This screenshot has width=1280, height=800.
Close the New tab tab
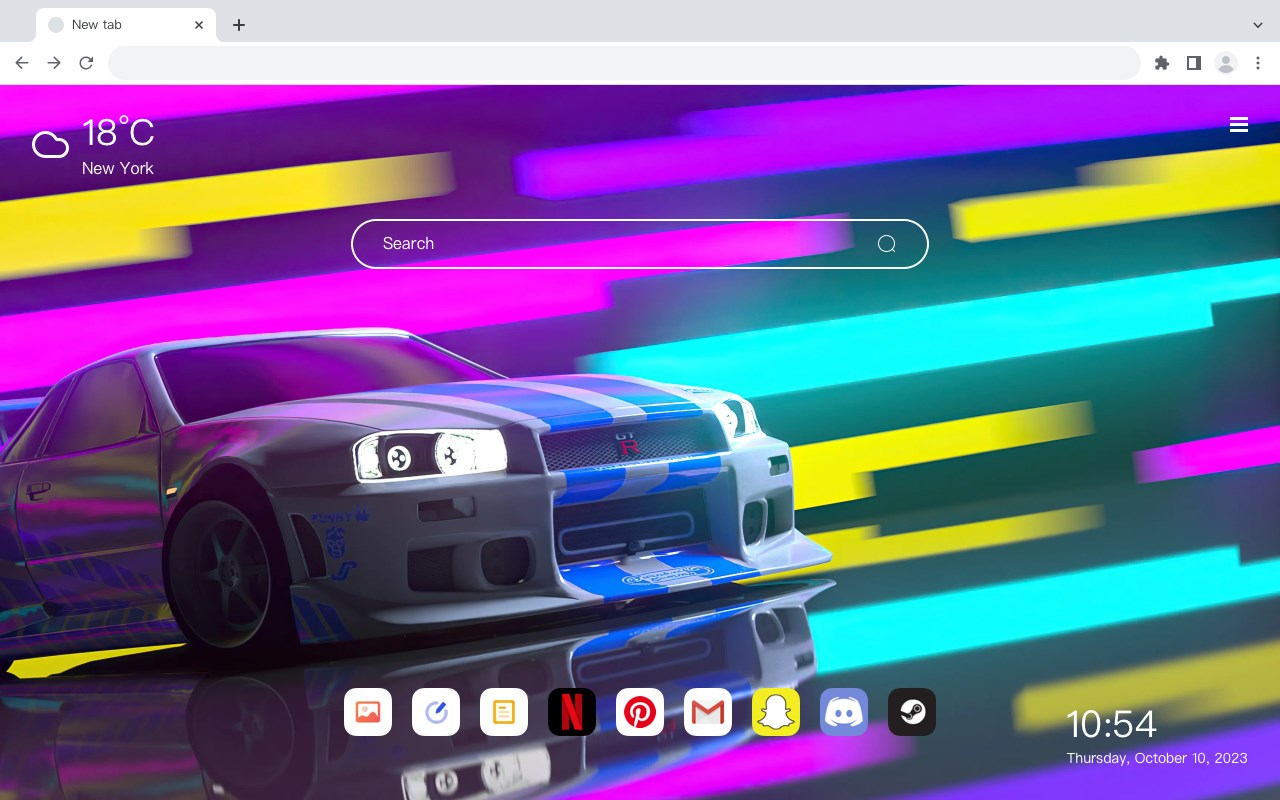click(199, 25)
